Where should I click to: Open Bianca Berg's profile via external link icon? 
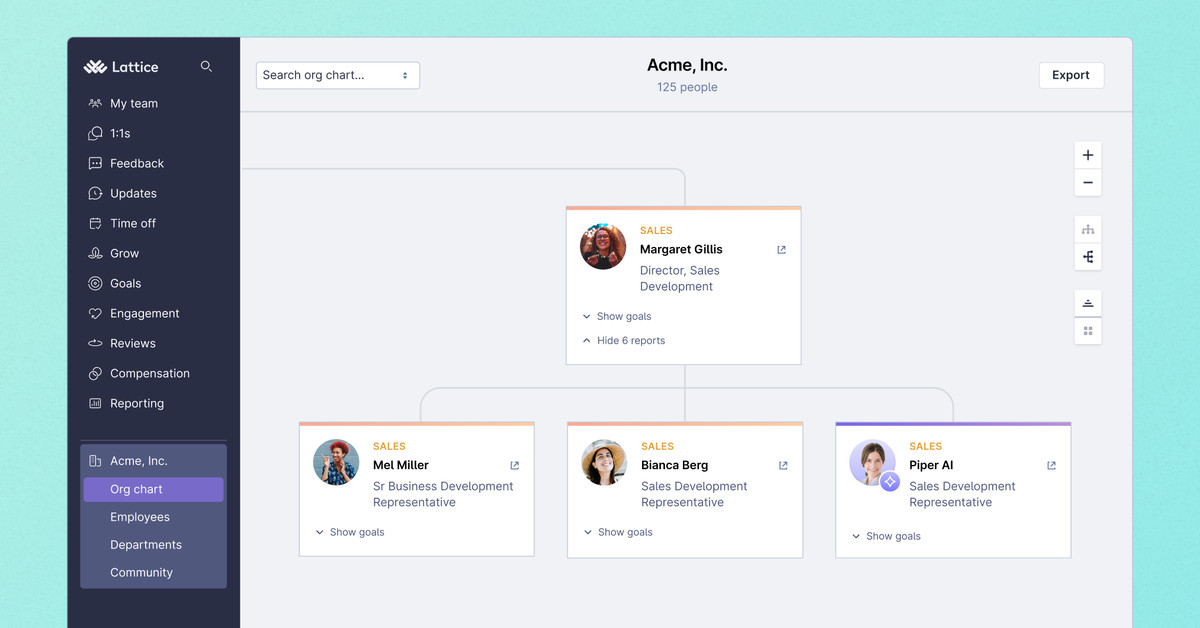tap(782, 465)
